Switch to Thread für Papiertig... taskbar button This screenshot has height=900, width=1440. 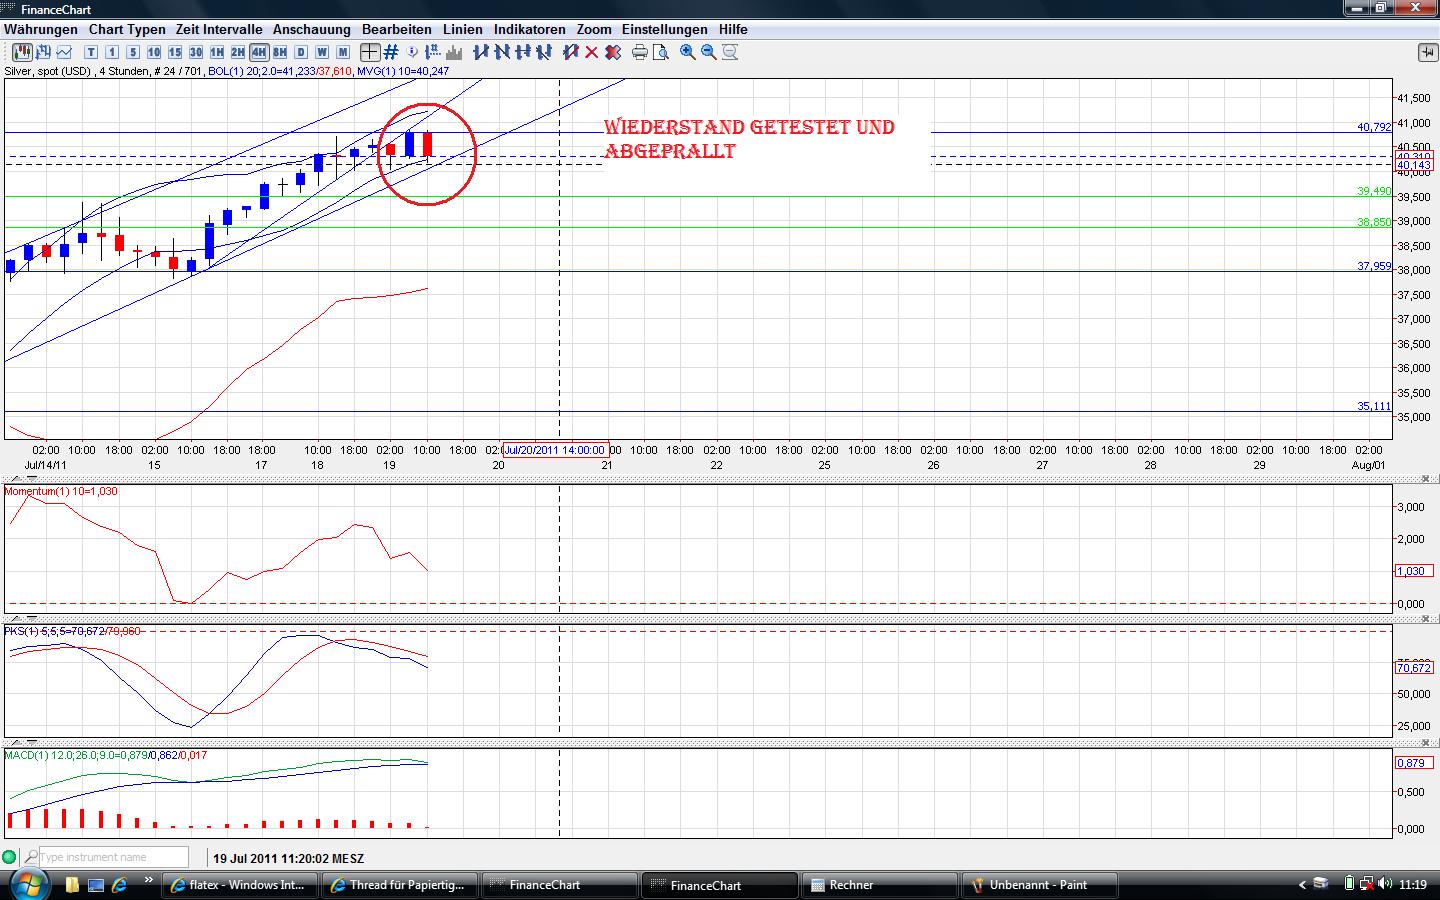(x=399, y=885)
